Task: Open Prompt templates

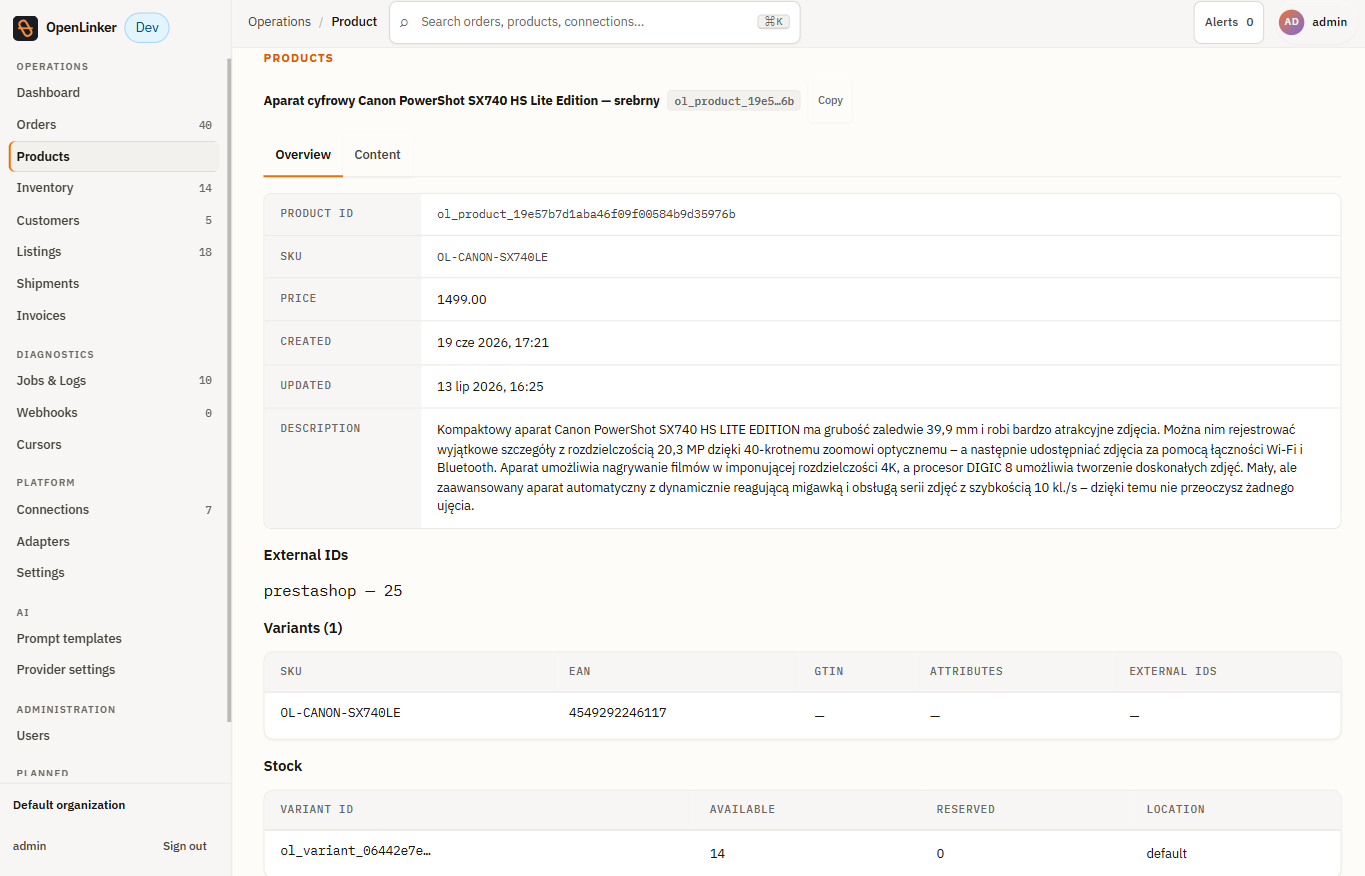Action: pyautogui.click(x=114, y=639)
